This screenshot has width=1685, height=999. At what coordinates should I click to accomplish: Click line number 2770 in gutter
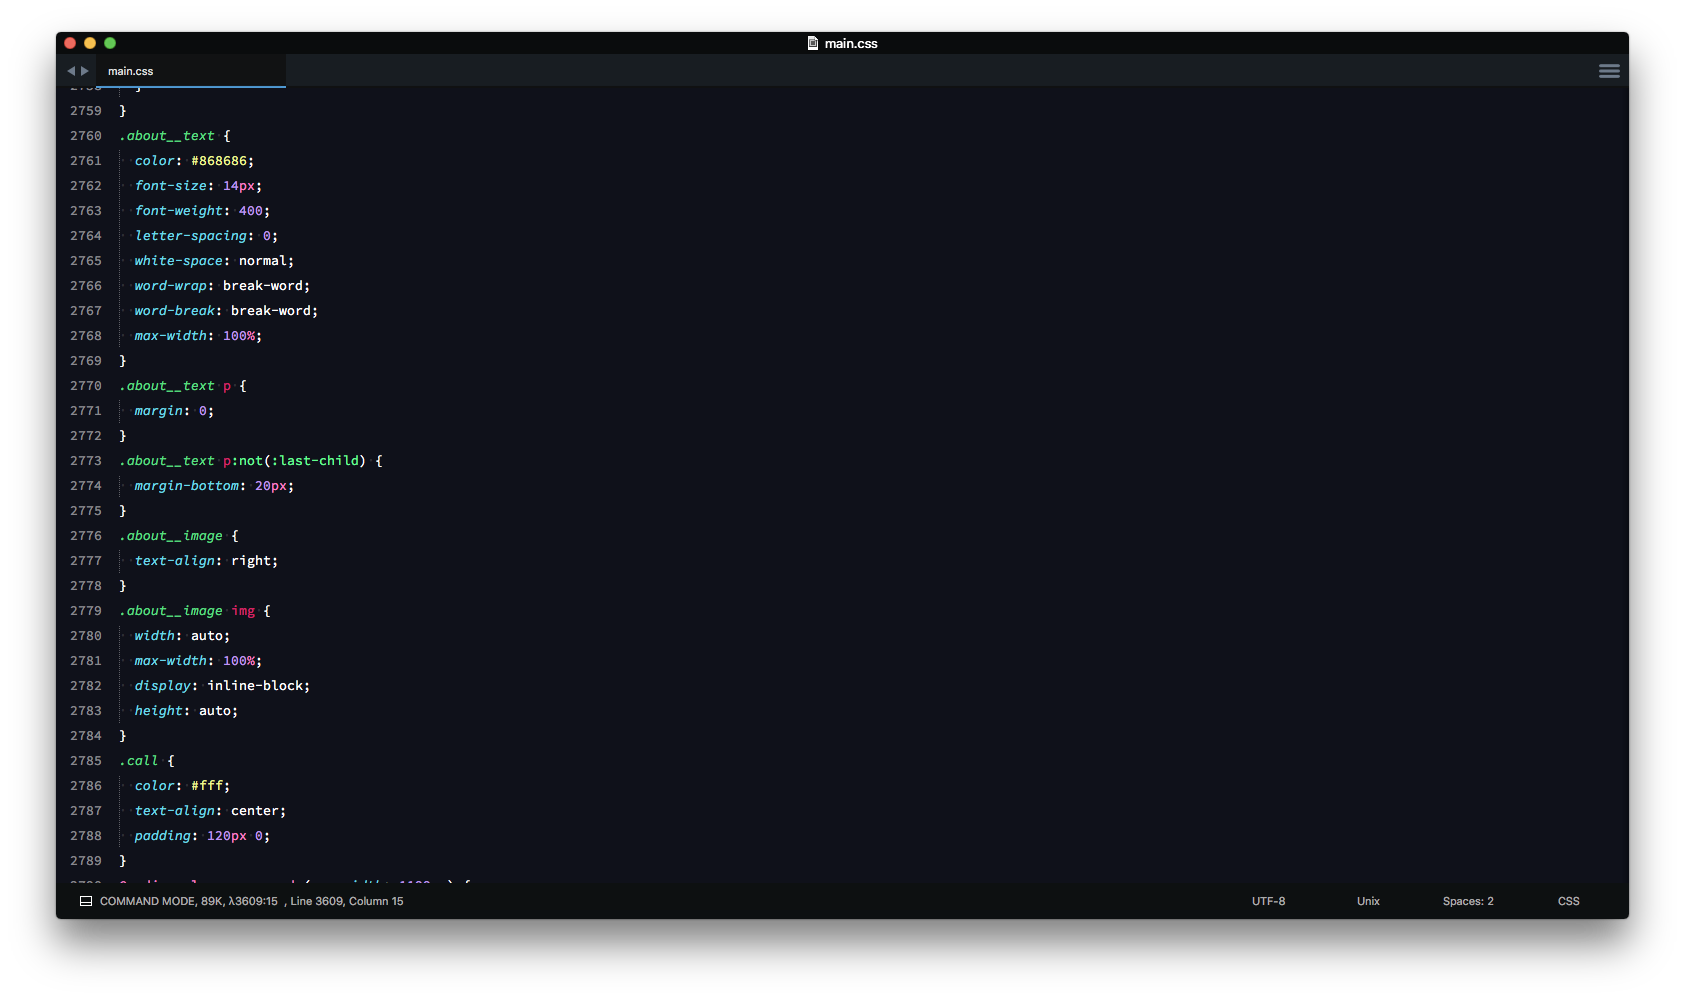(86, 386)
